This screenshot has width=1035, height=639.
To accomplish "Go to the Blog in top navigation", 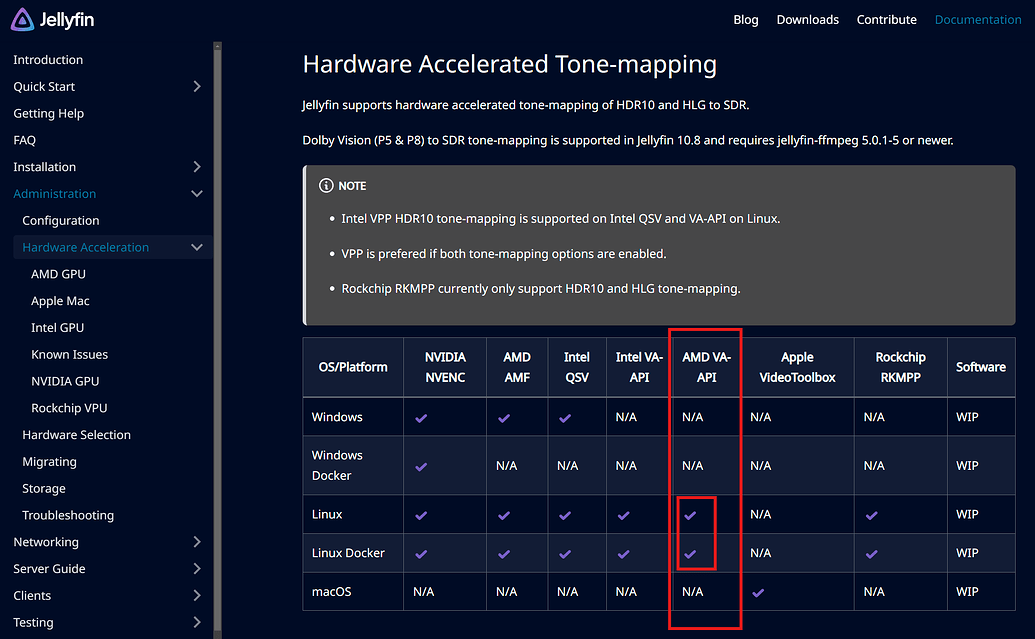I will [745, 20].
